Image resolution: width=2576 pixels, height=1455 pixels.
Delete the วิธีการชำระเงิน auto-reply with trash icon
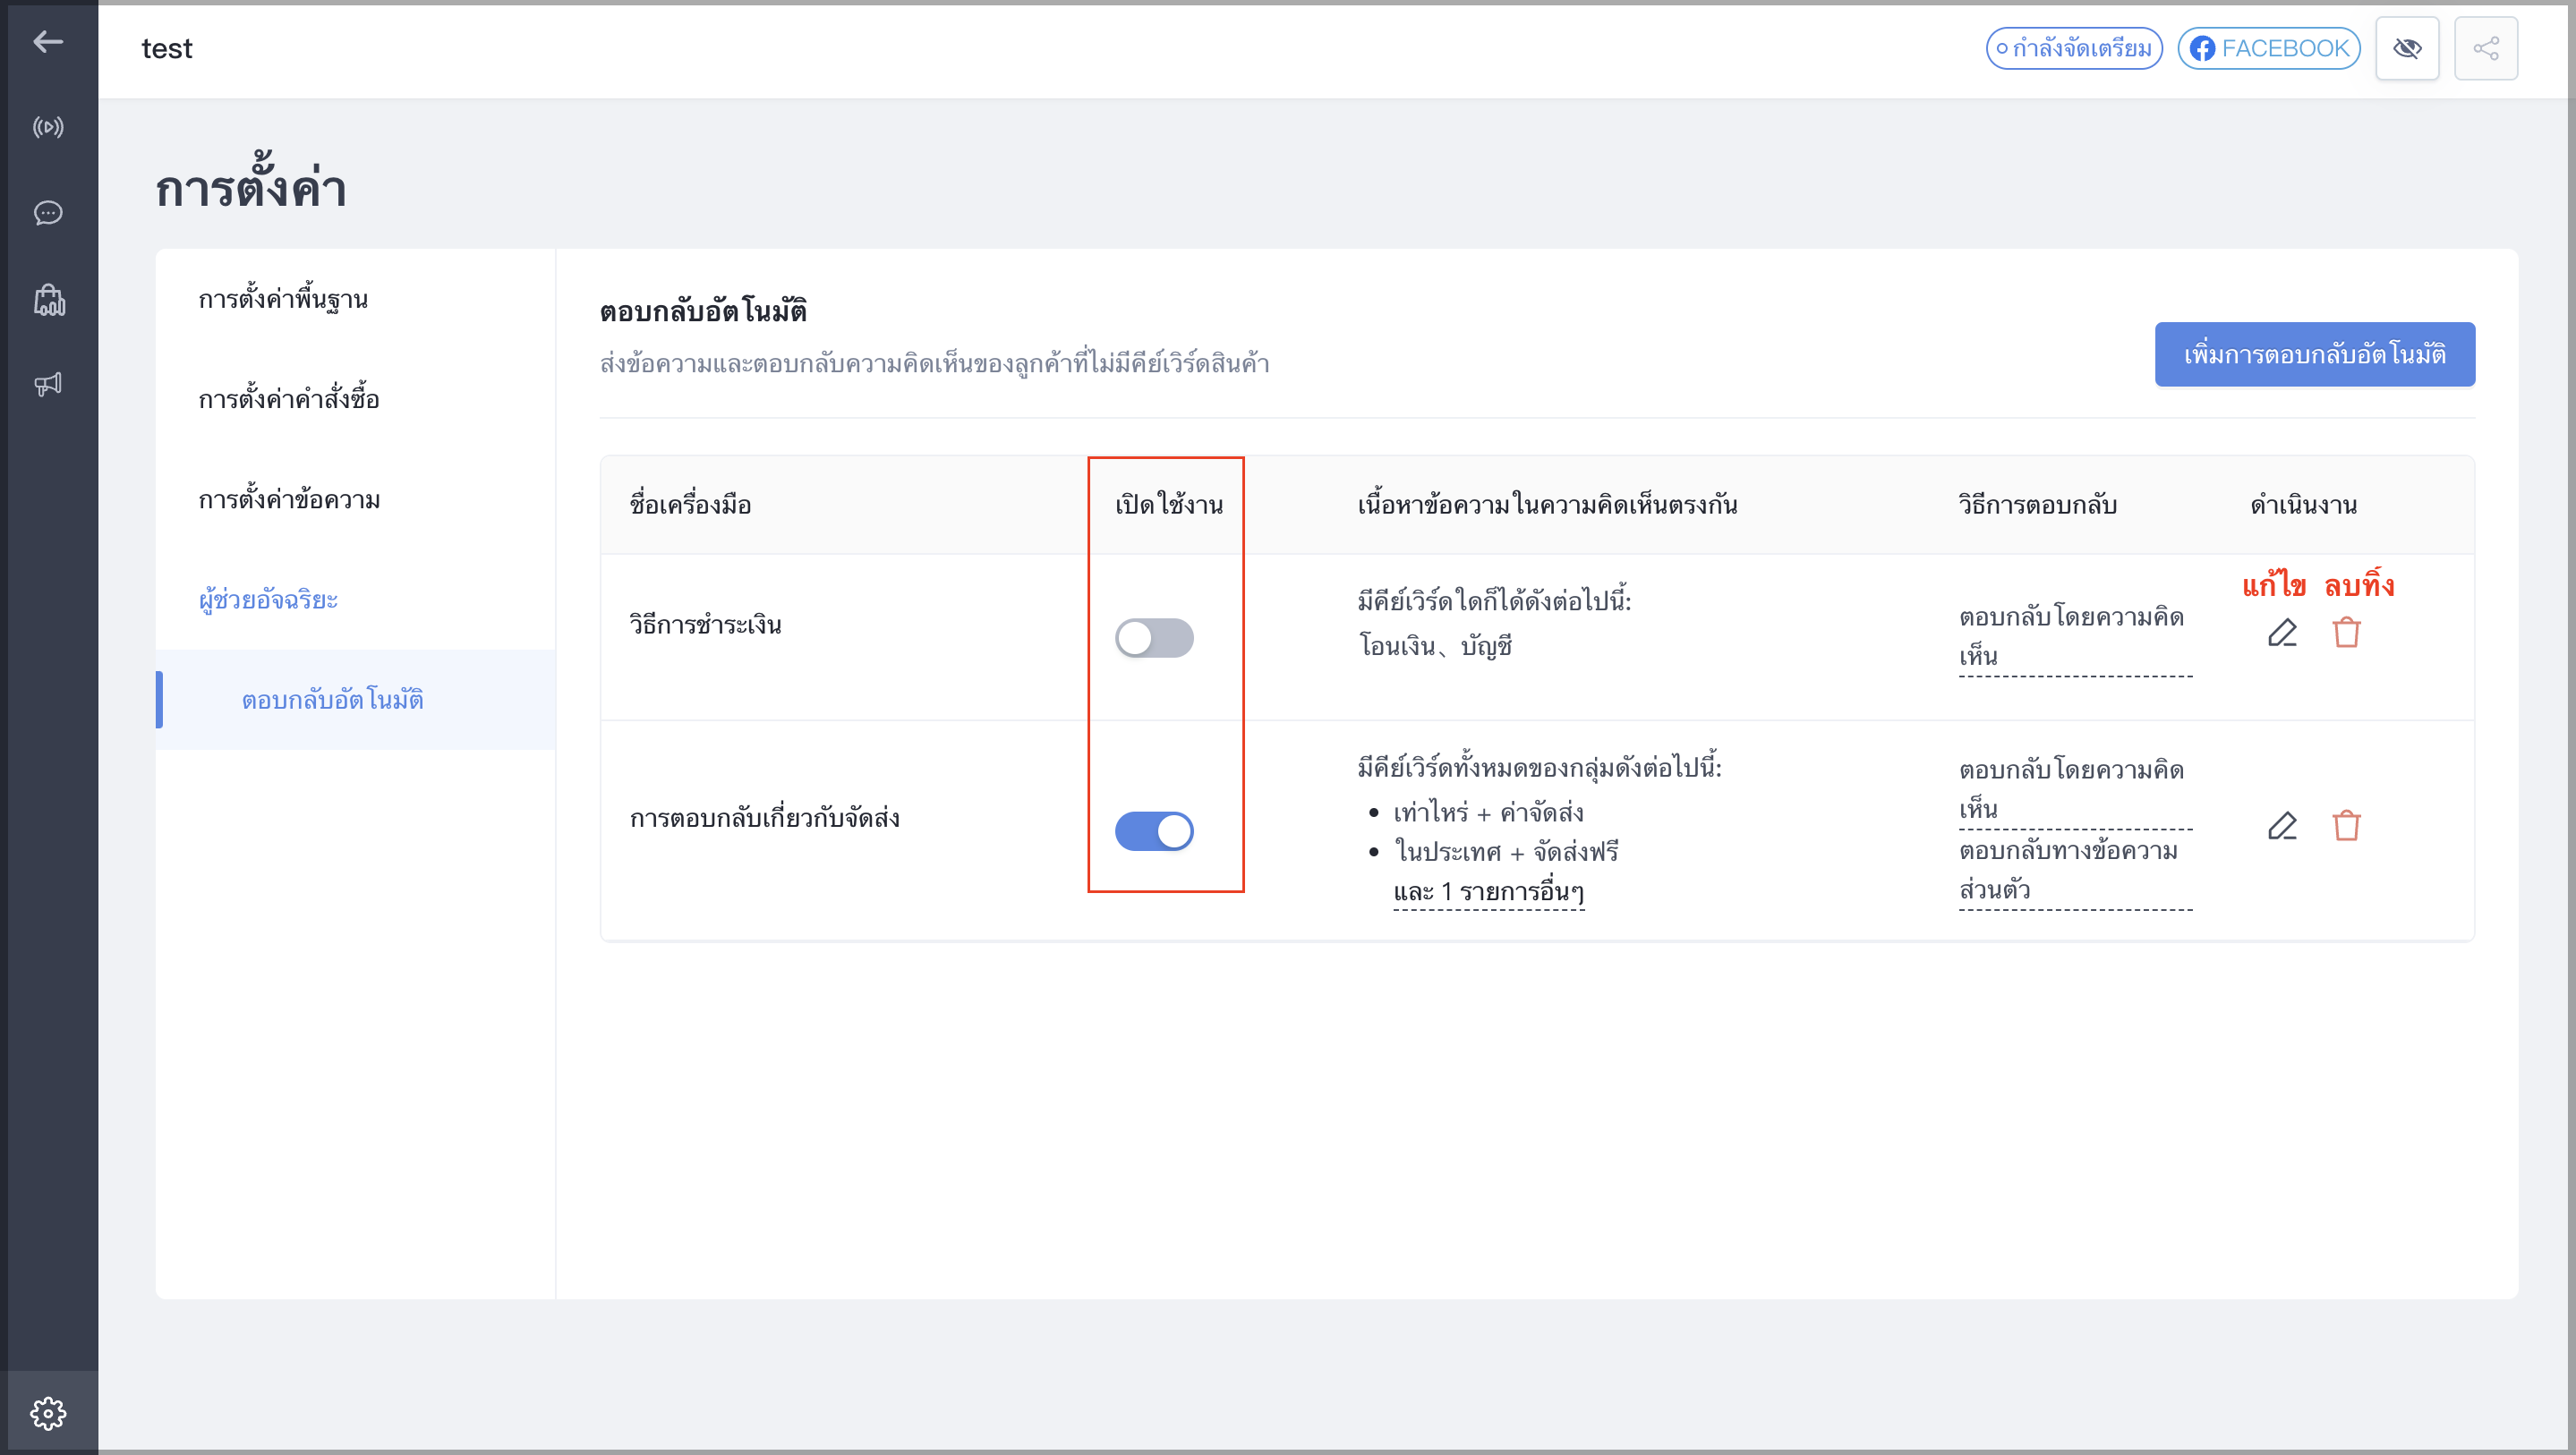pos(2346,633)
